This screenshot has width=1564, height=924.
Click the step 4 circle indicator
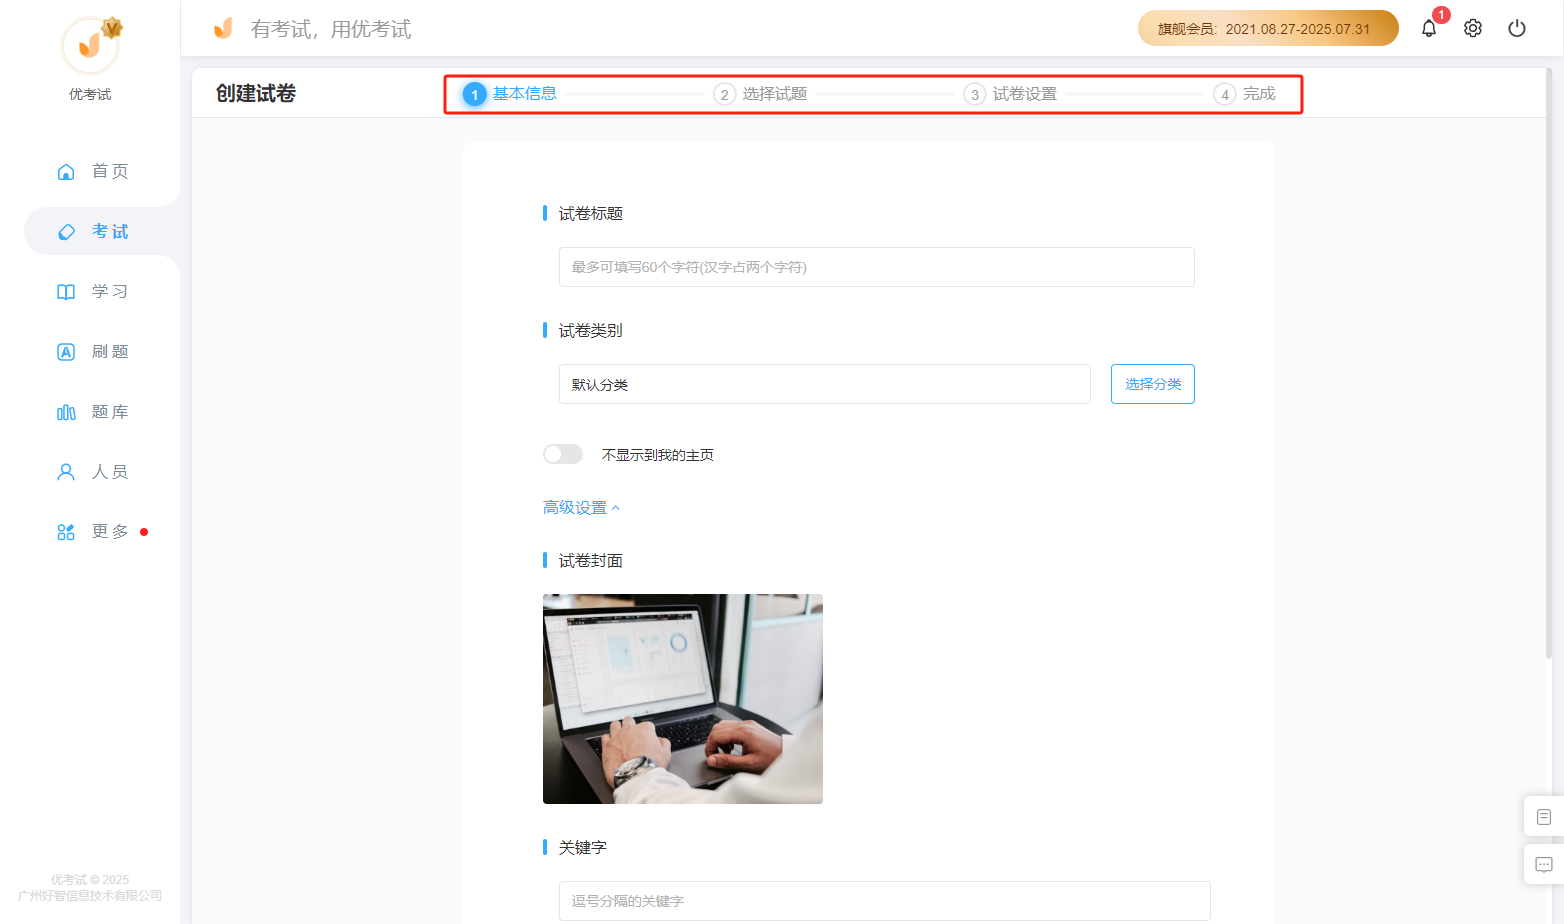[x=1225, y=94]
